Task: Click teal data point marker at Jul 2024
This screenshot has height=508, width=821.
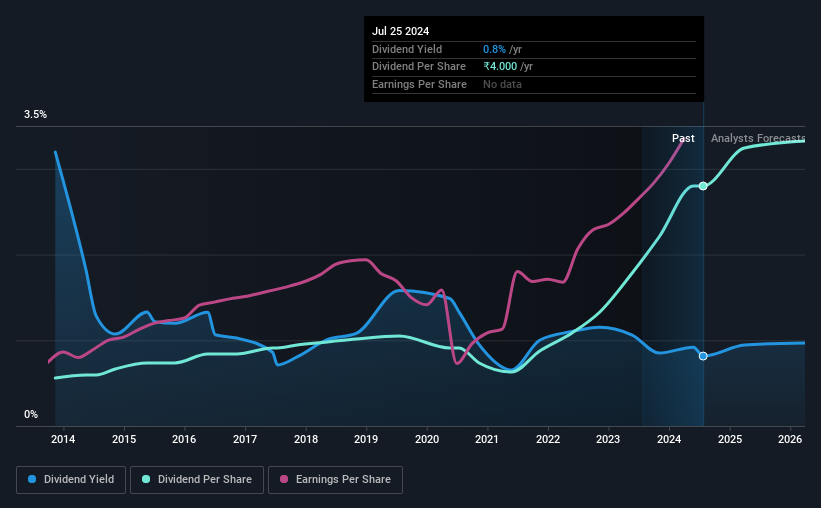Action: coord(703,186)
